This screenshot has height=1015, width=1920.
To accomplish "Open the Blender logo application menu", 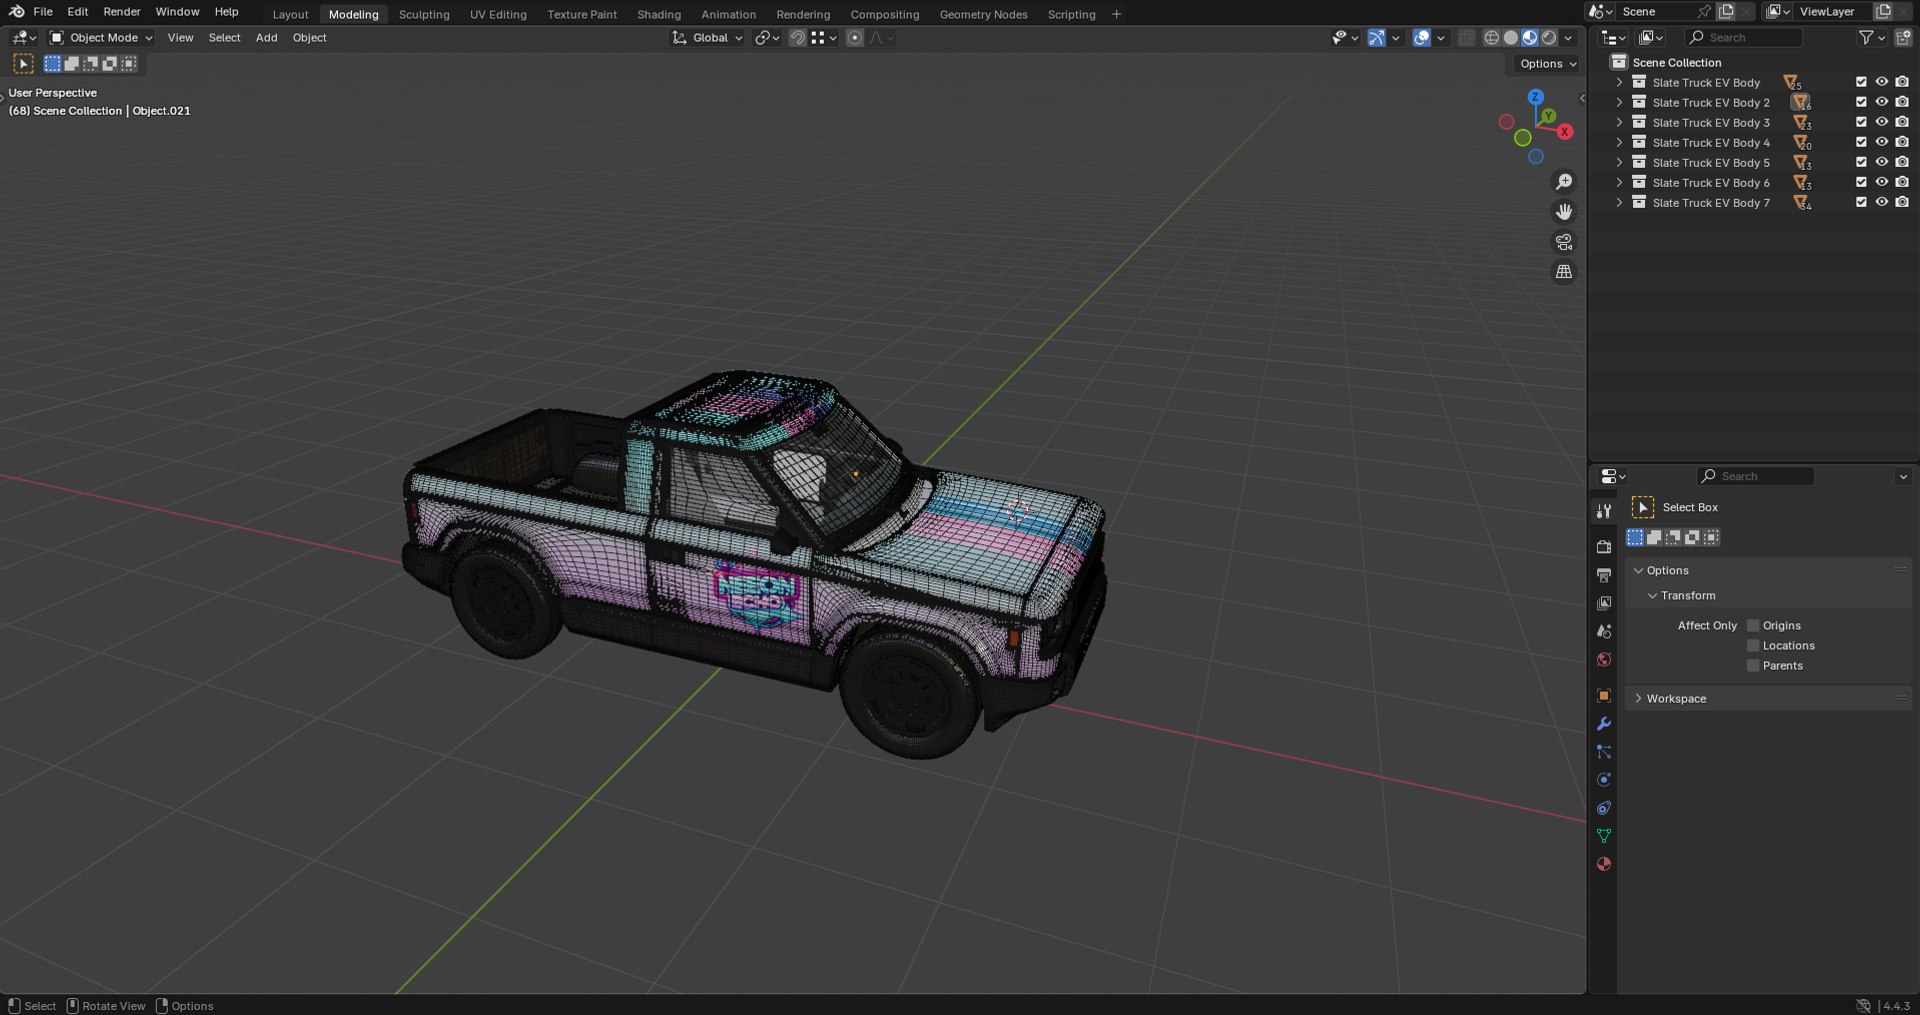I will 16,11.
